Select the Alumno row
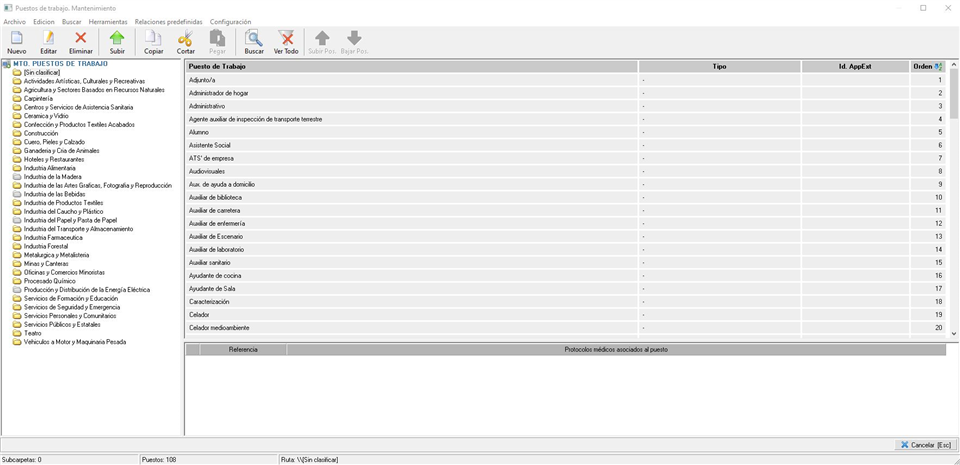Image resolution: width=960 pixels, height=465 pixels. pos(568,132)
